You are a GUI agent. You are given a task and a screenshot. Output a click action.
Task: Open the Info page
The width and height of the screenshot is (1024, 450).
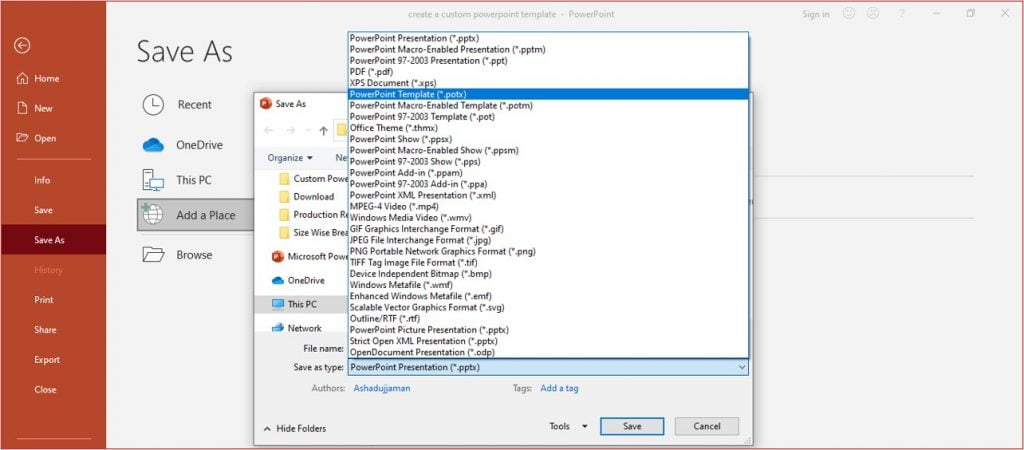tap(42, 180)
